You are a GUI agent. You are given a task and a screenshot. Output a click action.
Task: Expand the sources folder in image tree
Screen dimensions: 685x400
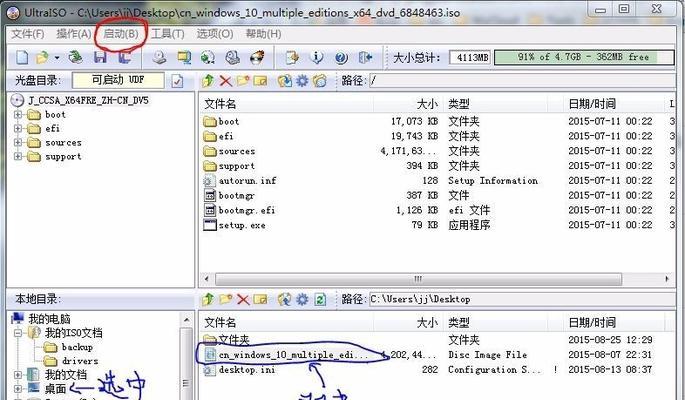pyautogui.click(x=18, y=142)
